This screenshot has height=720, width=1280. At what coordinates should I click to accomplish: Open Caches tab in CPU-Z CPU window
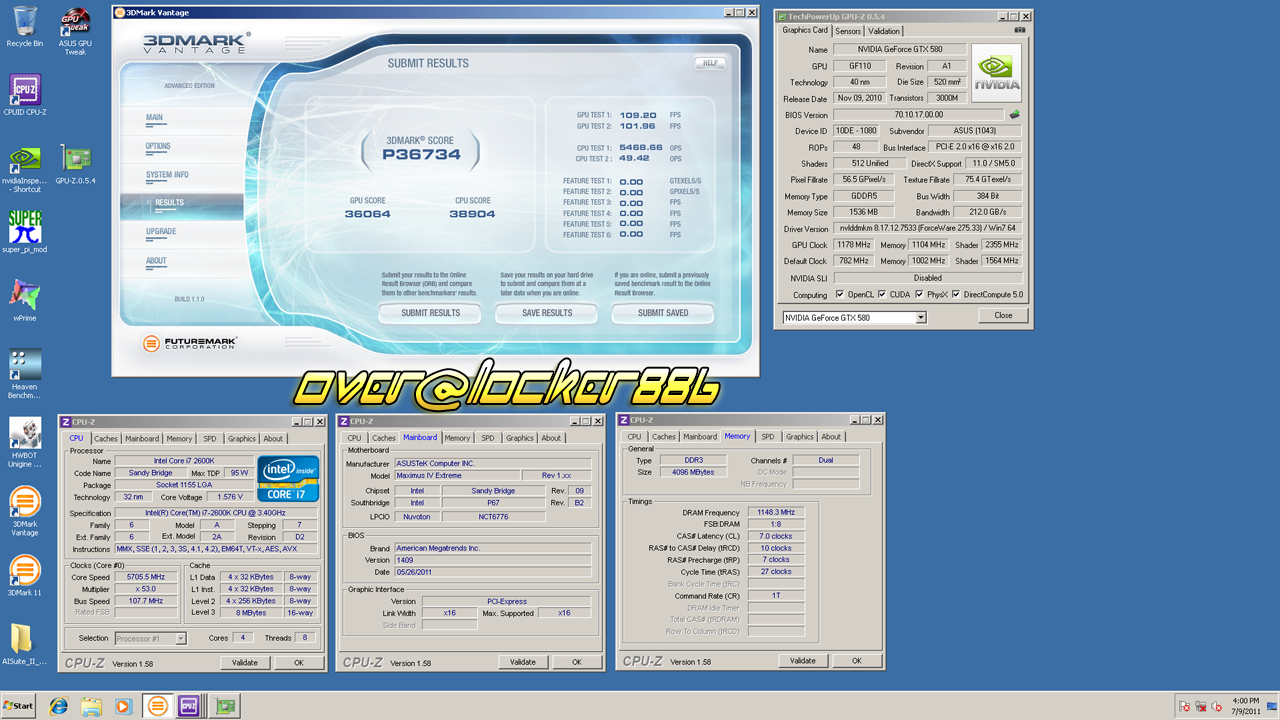point(106,438)
